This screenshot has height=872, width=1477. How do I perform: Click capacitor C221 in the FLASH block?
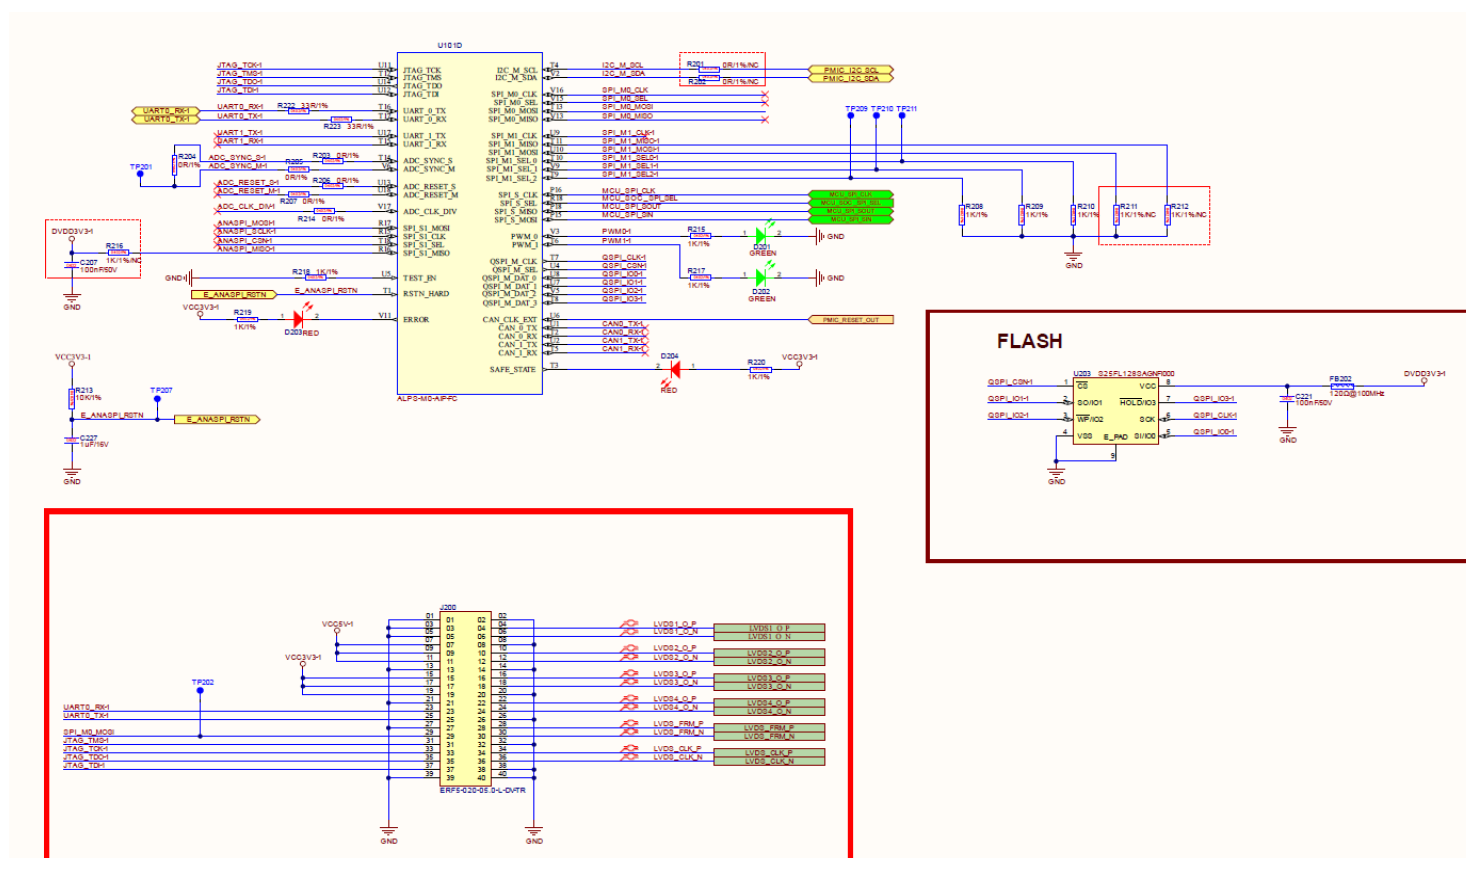pos(1287,398)
